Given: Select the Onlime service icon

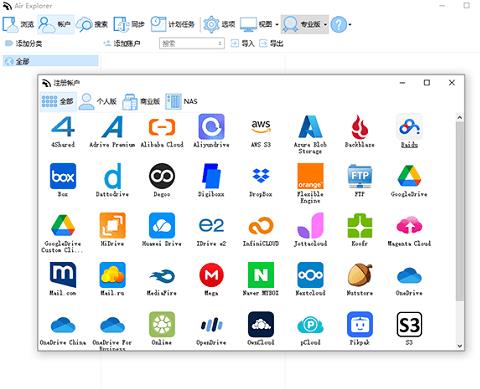Looking at the screenshot, I should tap(162, 328).
